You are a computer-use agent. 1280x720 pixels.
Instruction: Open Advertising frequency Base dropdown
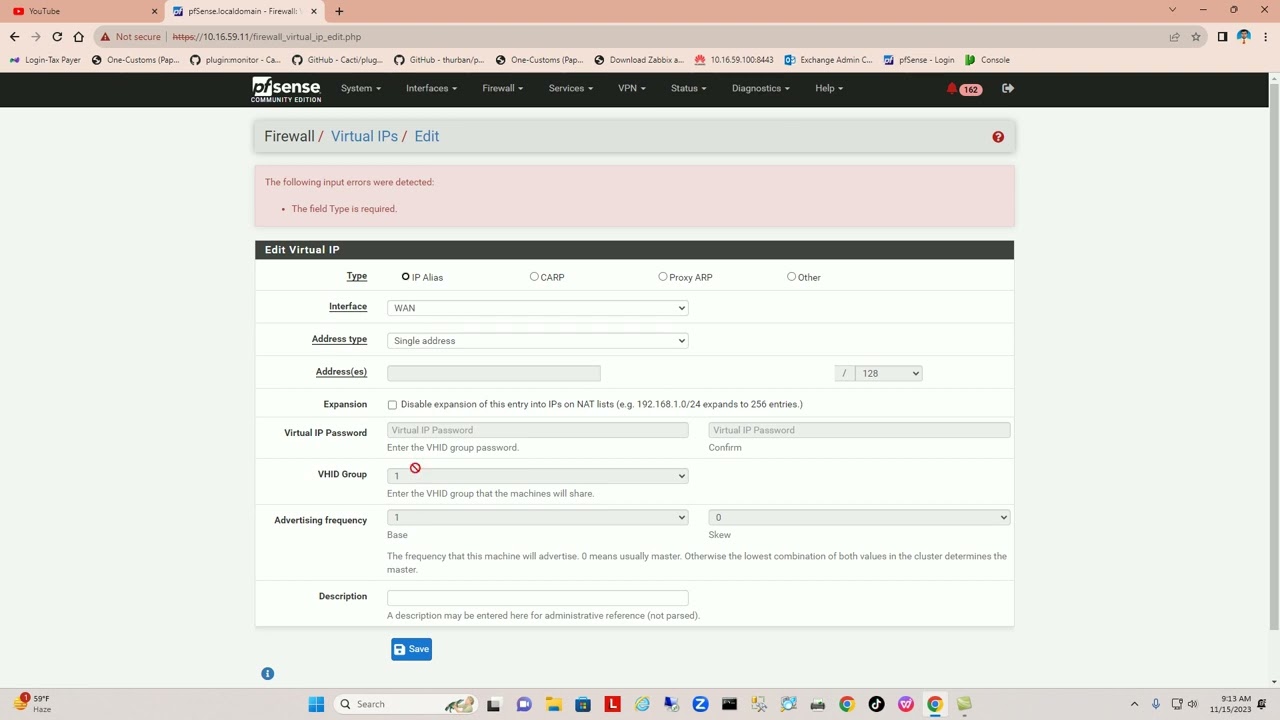tap(537, 517)
